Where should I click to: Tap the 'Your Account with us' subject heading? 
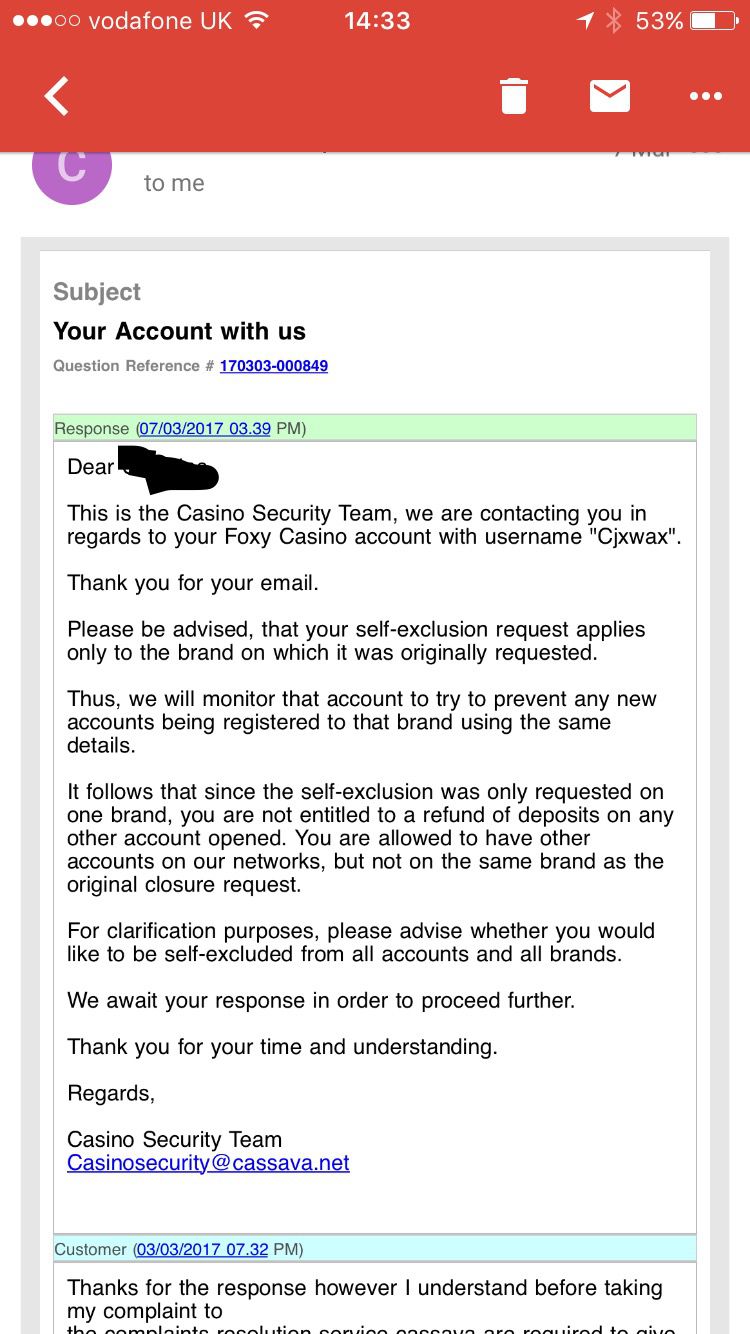180,331
